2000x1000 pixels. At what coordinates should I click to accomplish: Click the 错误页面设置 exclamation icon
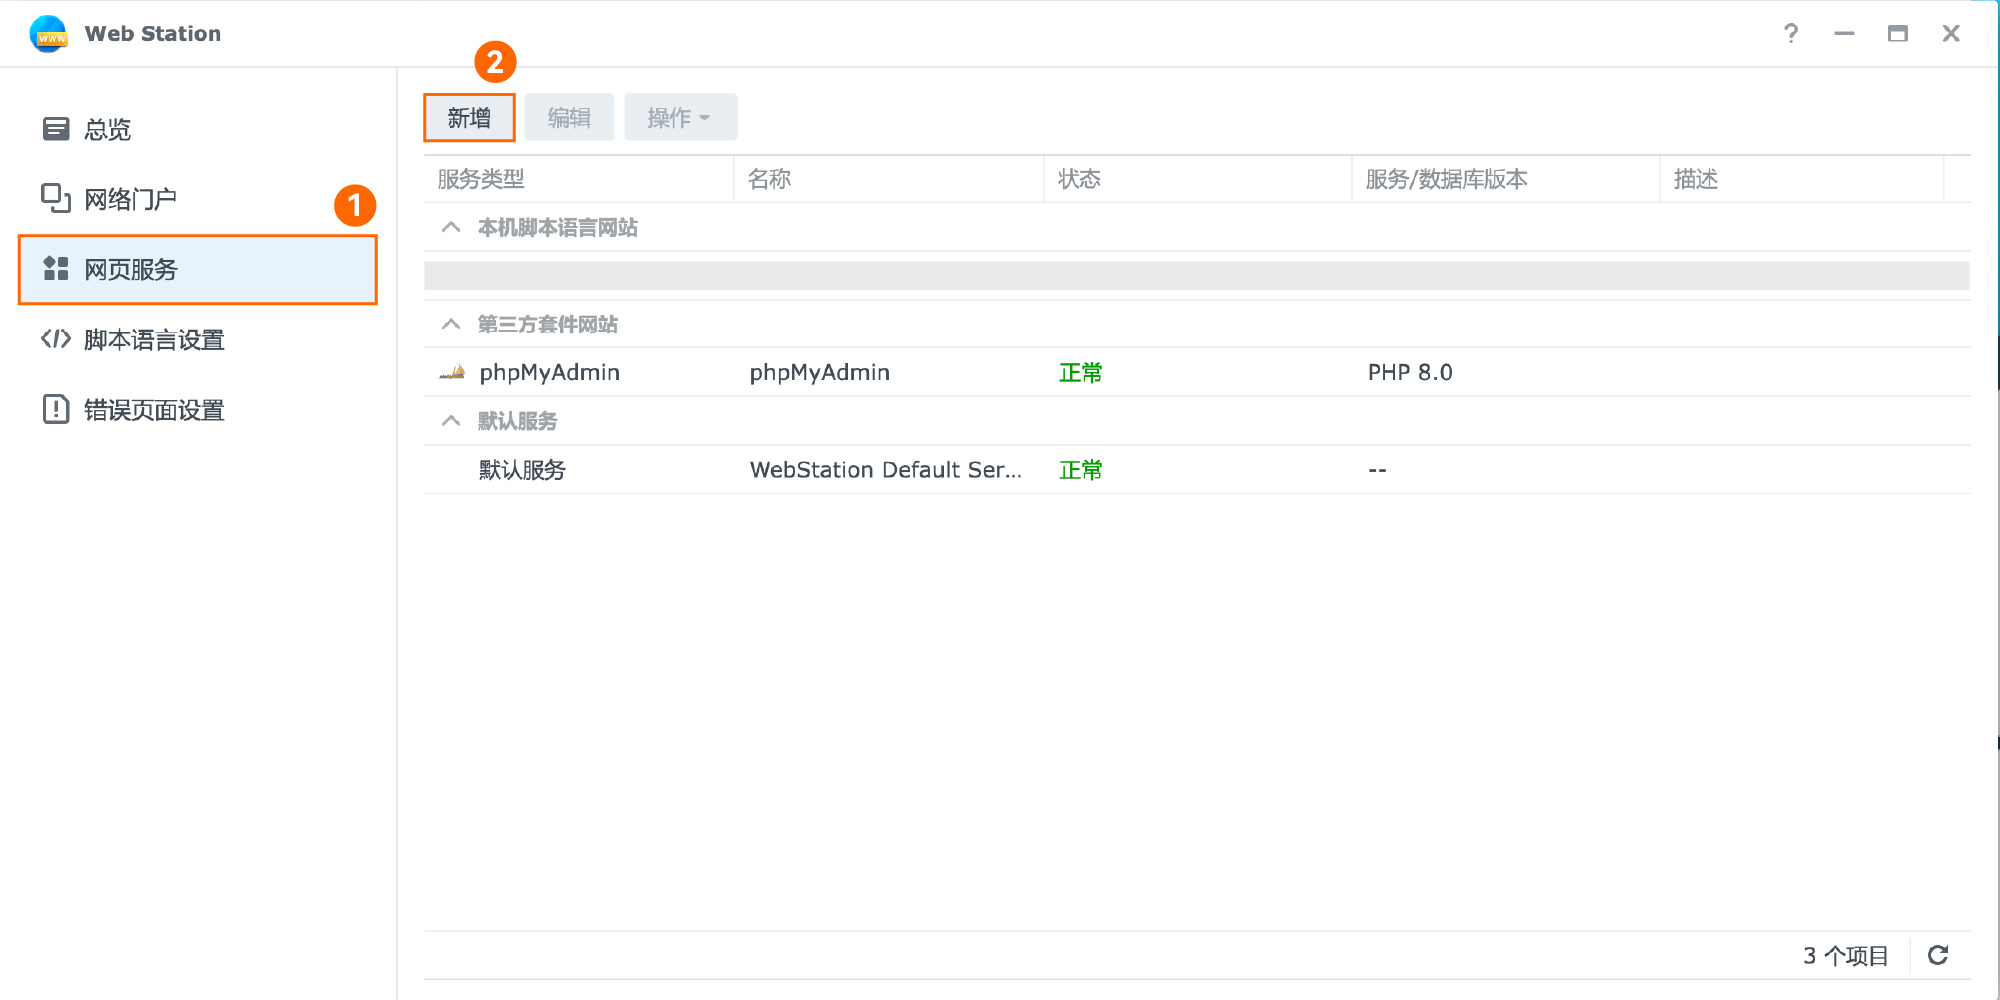tap(56, 410)
